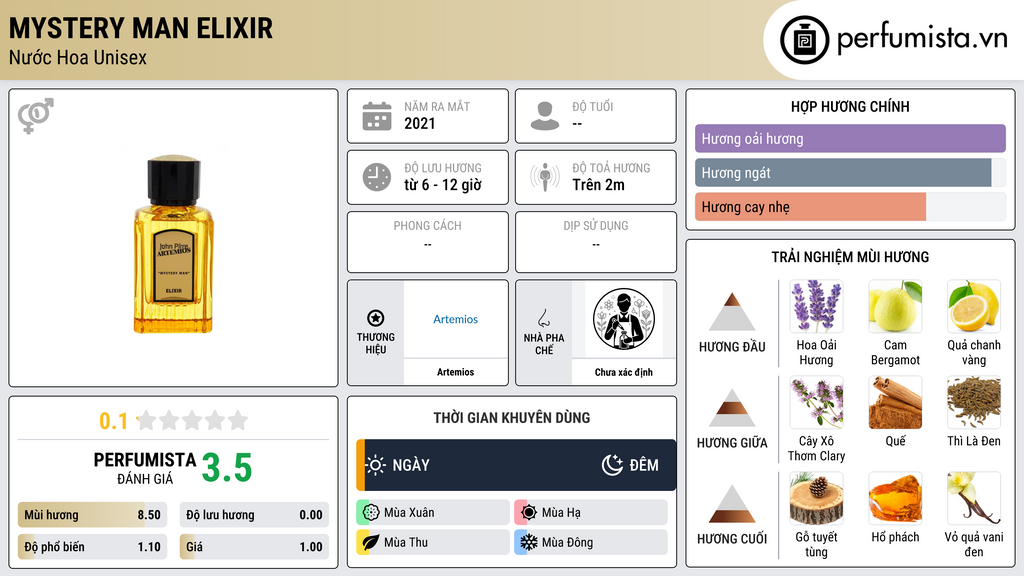
Task: Click the clock icon for longevity
Action: pos(377,177)
